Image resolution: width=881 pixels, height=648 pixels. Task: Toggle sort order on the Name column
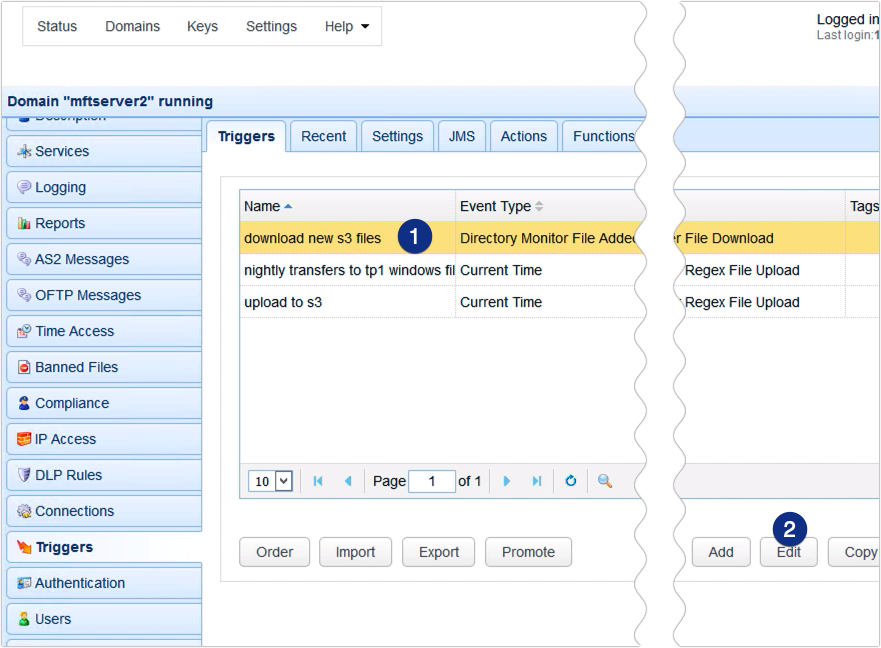(264, 205)
